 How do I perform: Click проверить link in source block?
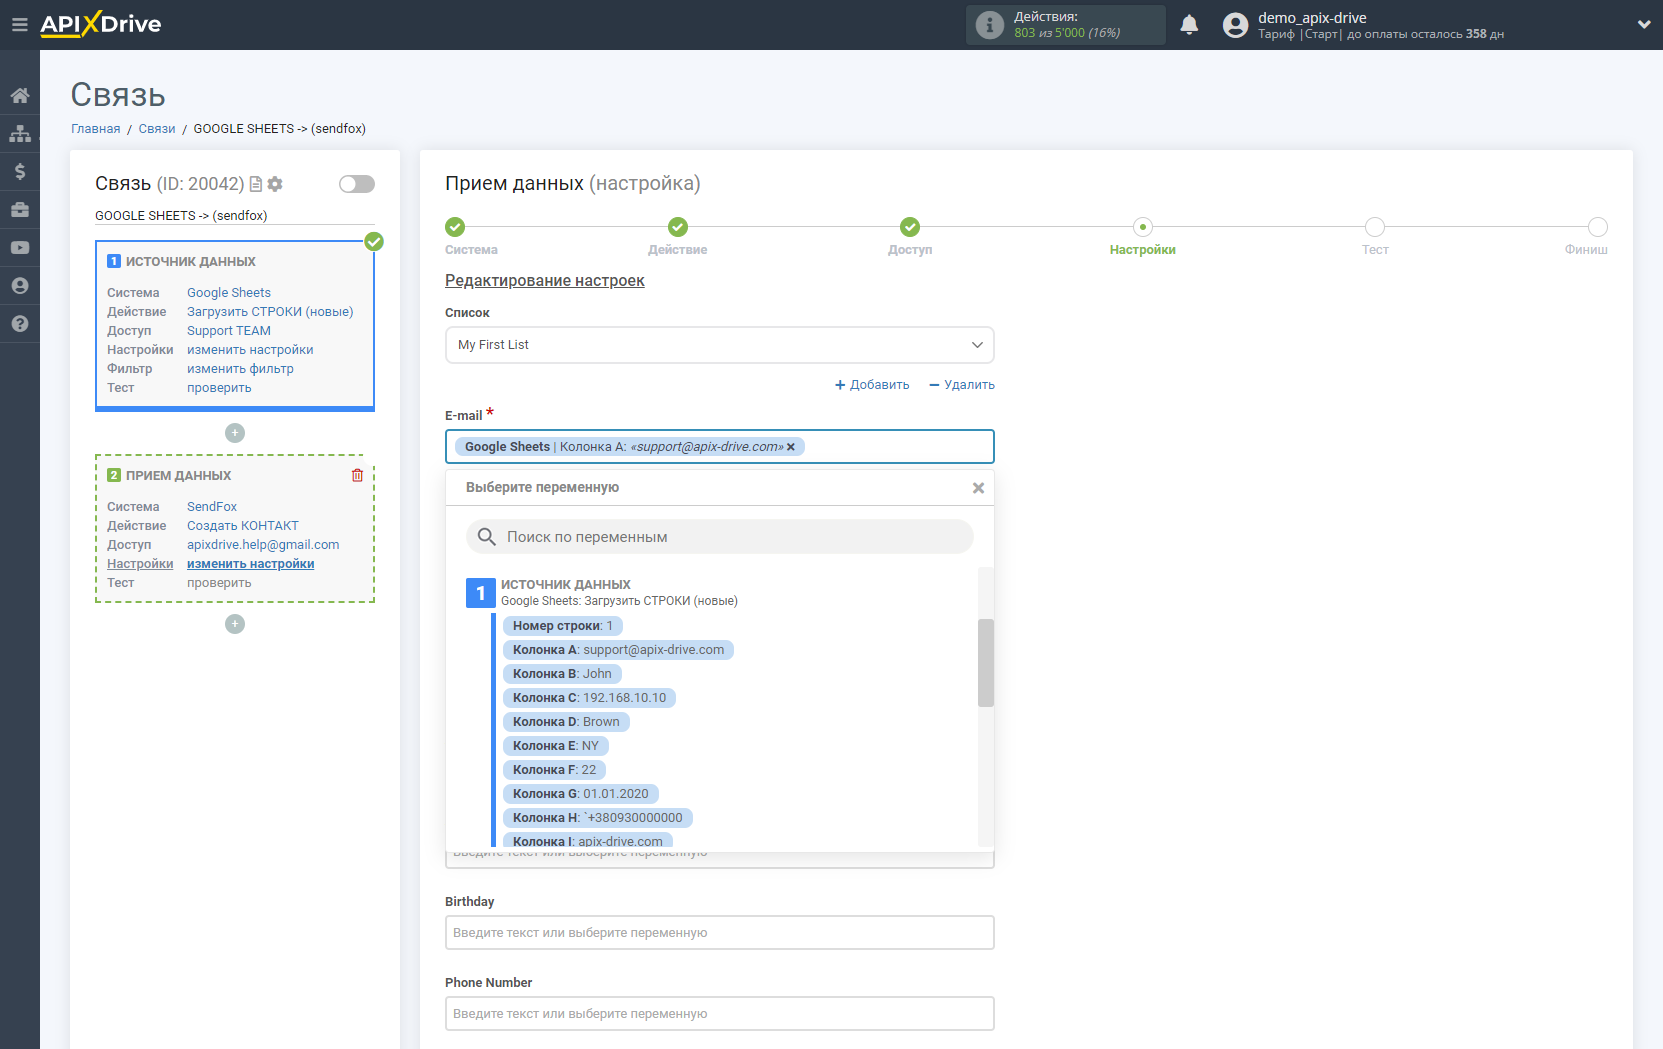[x=219, y=388]
